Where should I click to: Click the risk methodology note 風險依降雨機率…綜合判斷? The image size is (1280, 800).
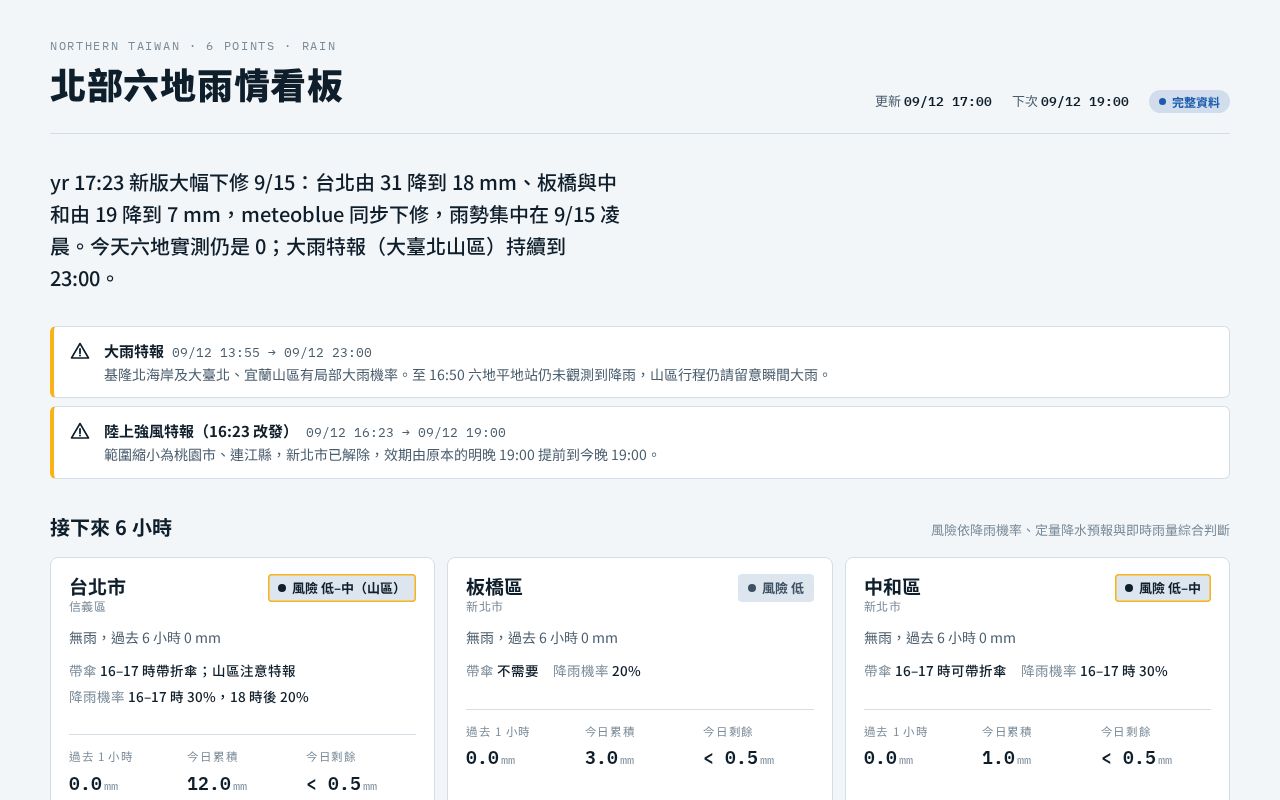(x=1080, y=530)
